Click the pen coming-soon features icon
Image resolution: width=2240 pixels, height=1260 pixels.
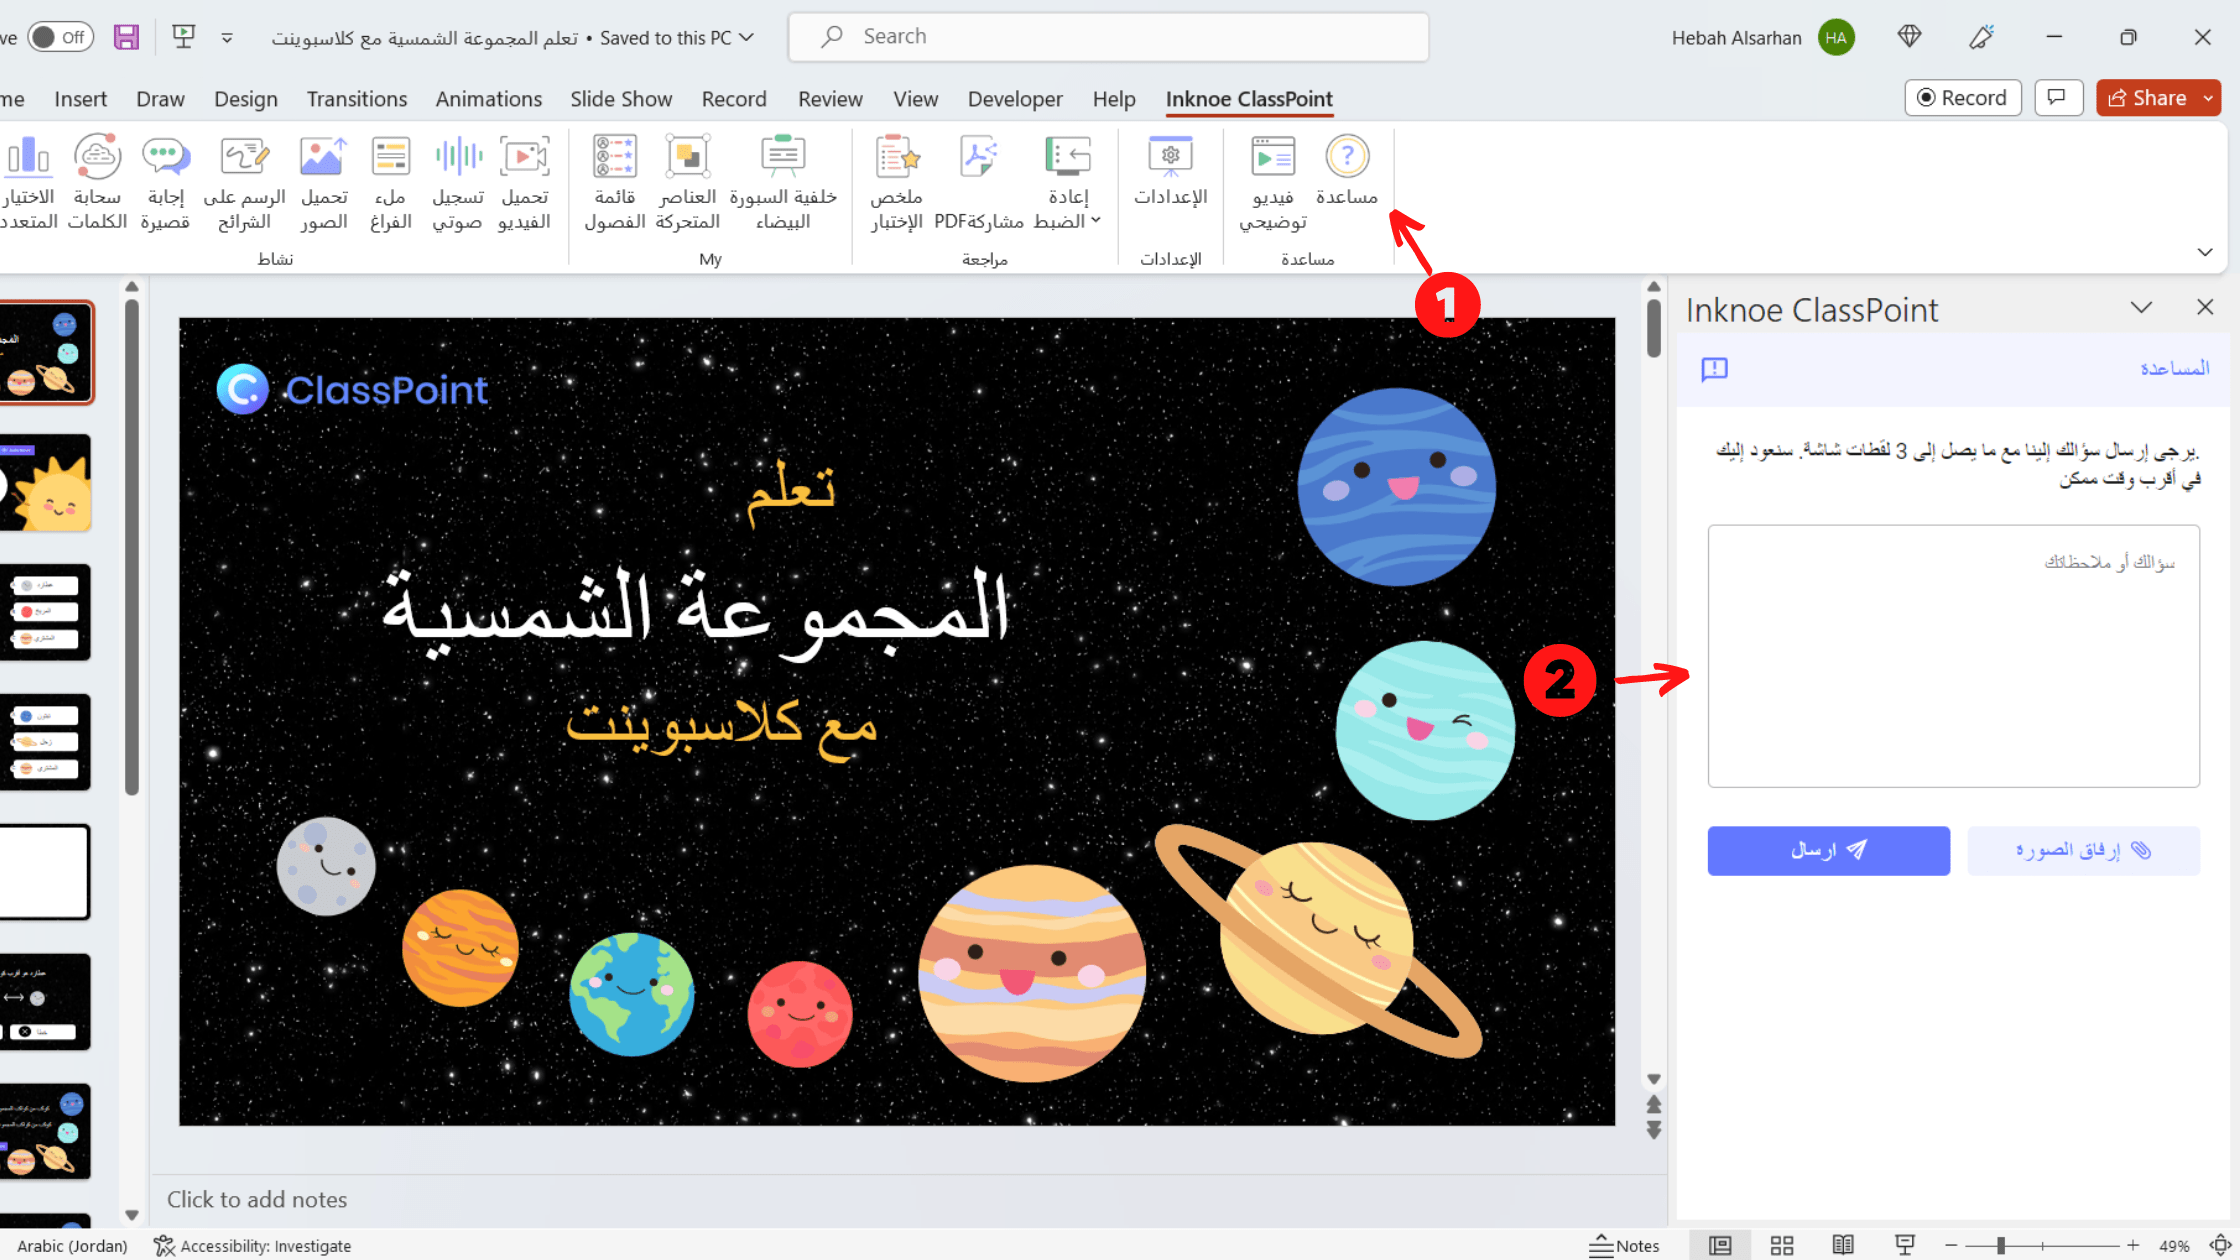pyautogui.click(x=1982, y=37)
